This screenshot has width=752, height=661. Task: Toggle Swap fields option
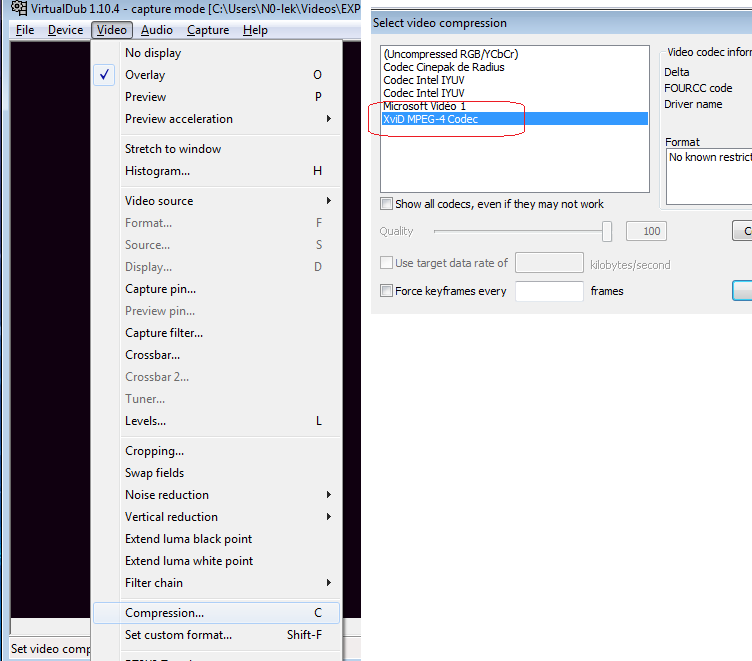click(x=216, y=473)
